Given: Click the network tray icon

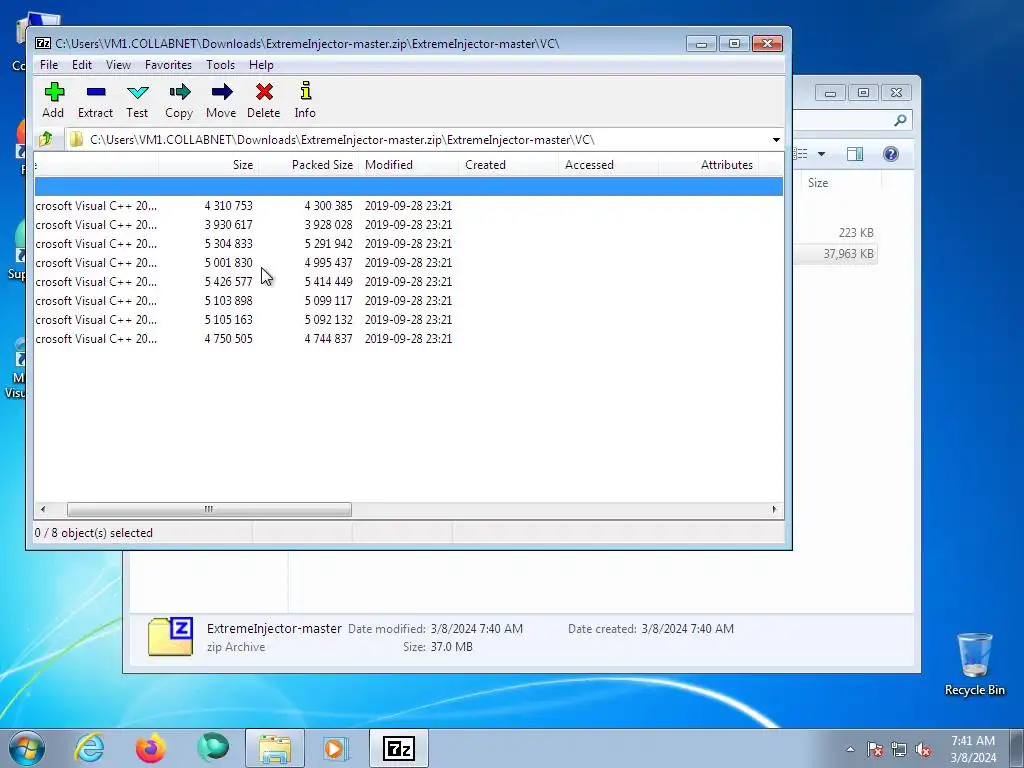Looking at the screenshot, I should pos(899,749).
